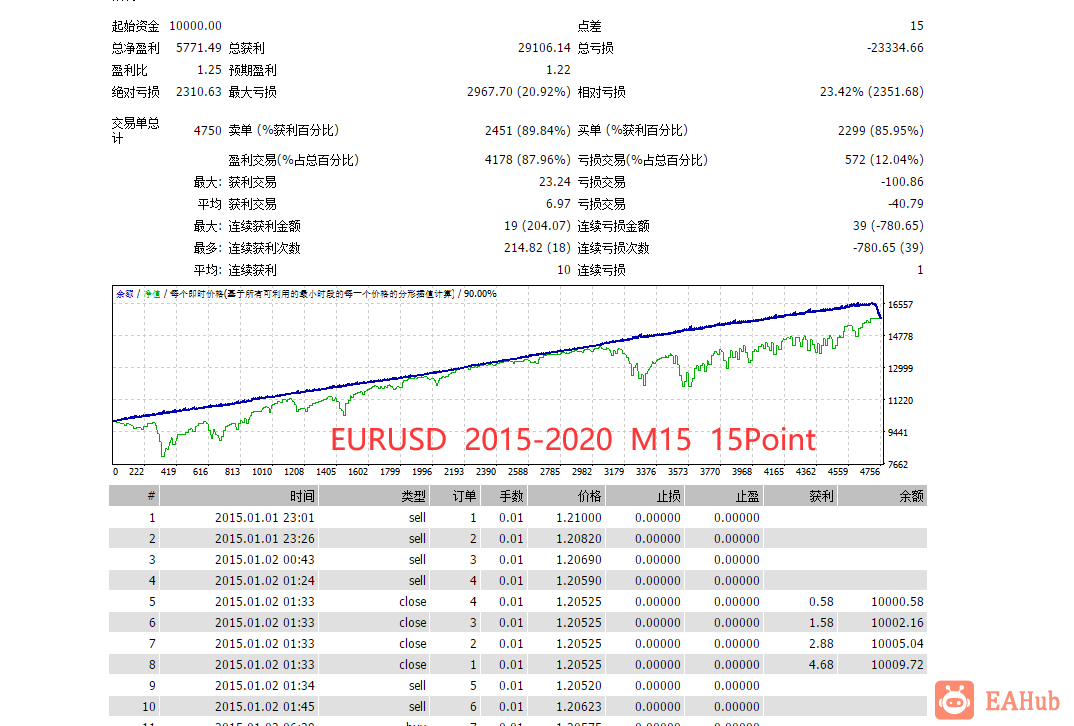Select time cell 2015.01.02 01:45
The width and height of the screenshot is (1074, 726).
[x=264, y=707]
